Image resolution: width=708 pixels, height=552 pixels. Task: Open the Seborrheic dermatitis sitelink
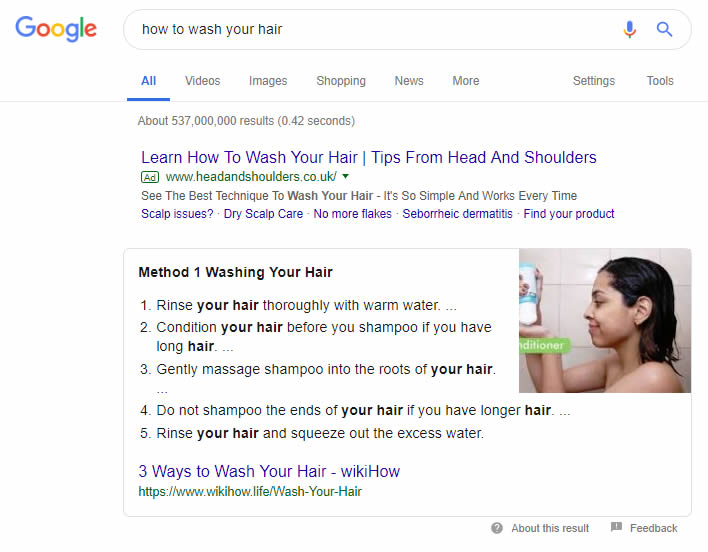coord(457,213)
